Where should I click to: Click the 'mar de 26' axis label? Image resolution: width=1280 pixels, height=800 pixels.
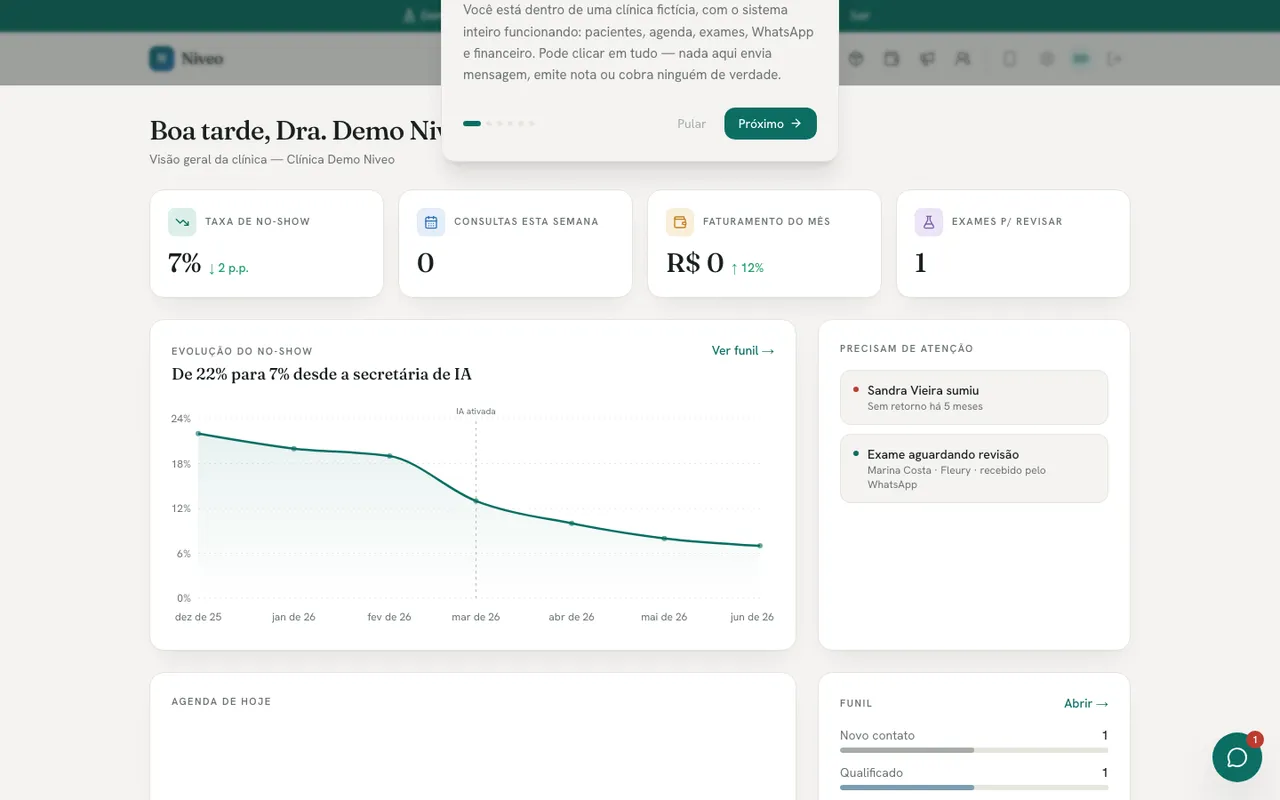point(476,617)
